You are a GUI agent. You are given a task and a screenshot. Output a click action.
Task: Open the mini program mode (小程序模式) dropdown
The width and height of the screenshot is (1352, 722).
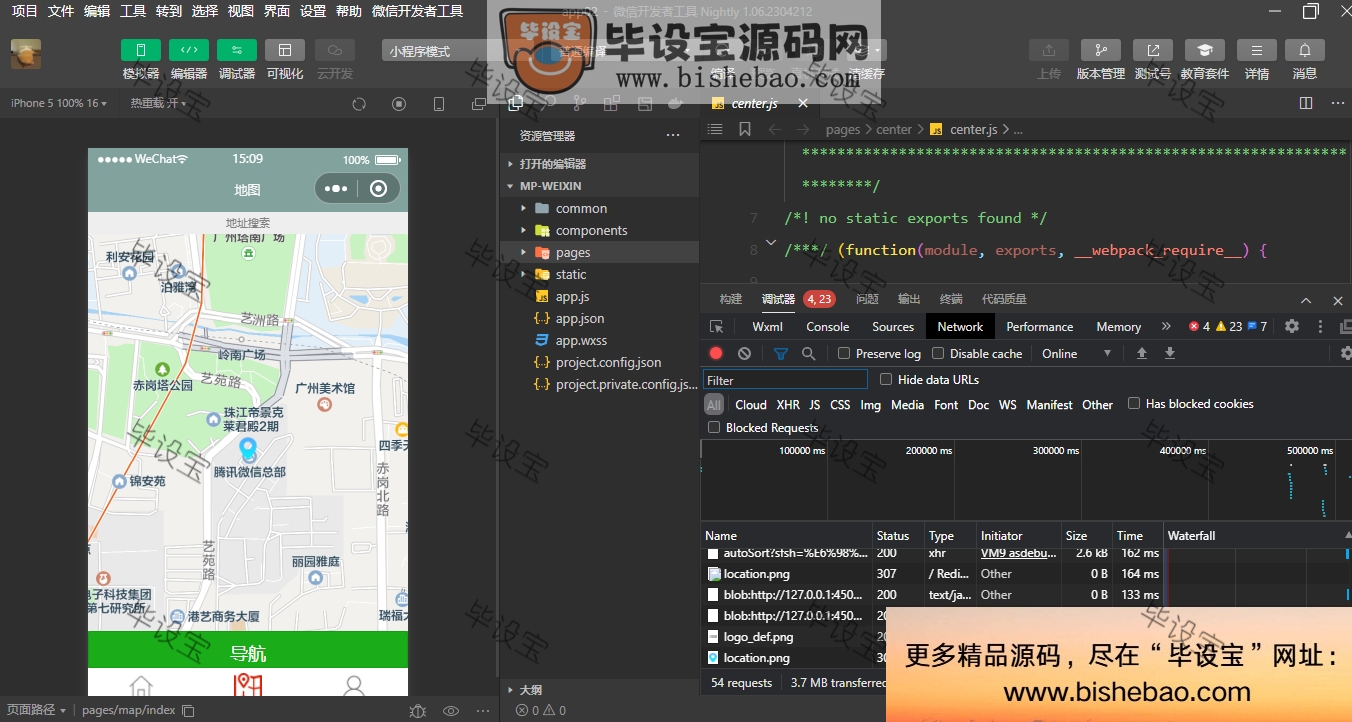point(436,51)
